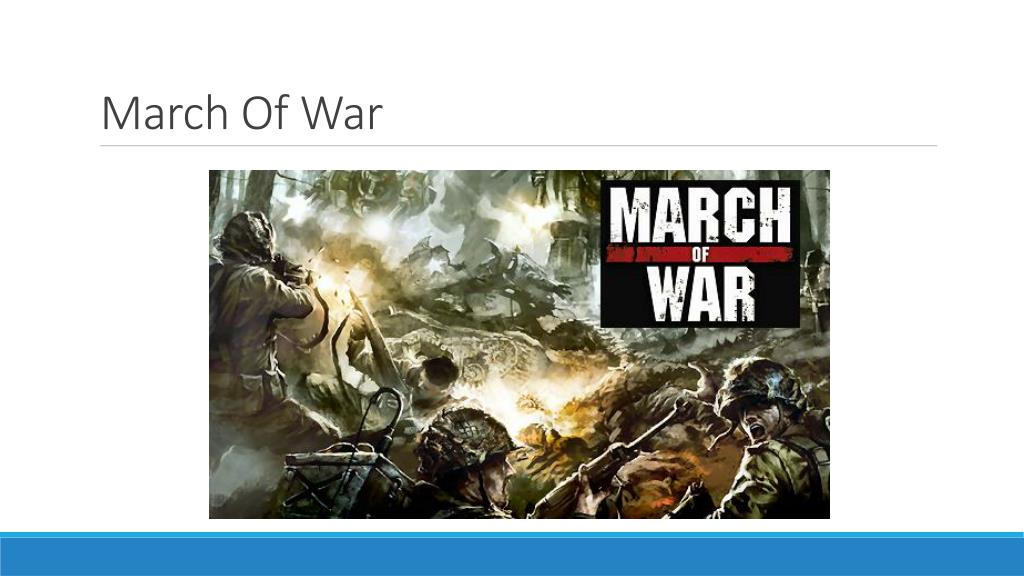Click the "March Of War" slide title

(x=242, y=113)
